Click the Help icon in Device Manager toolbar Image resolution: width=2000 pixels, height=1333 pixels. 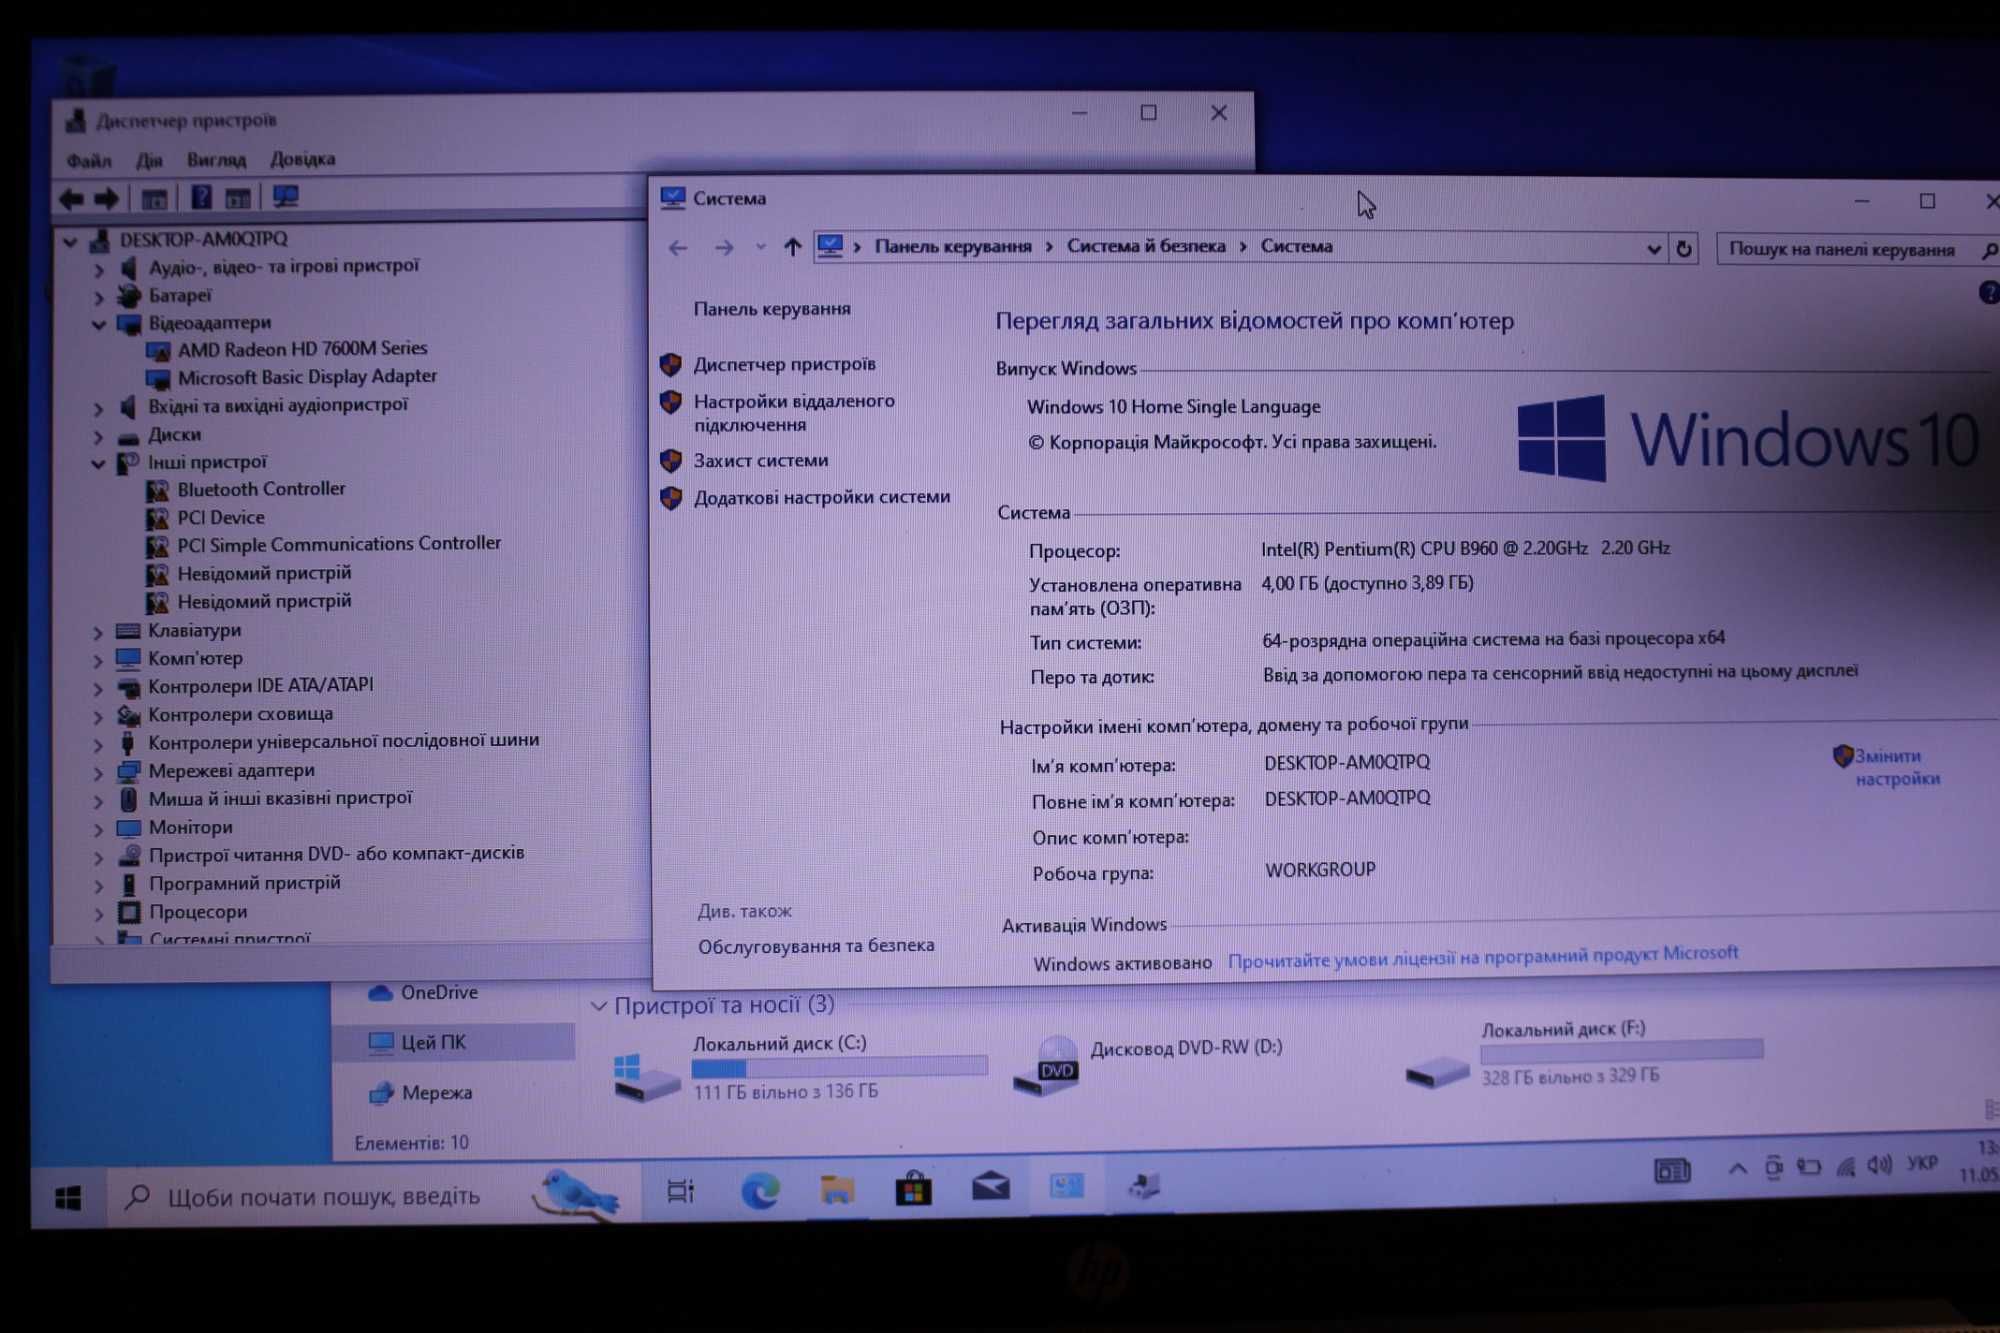(x=201, y=198)
